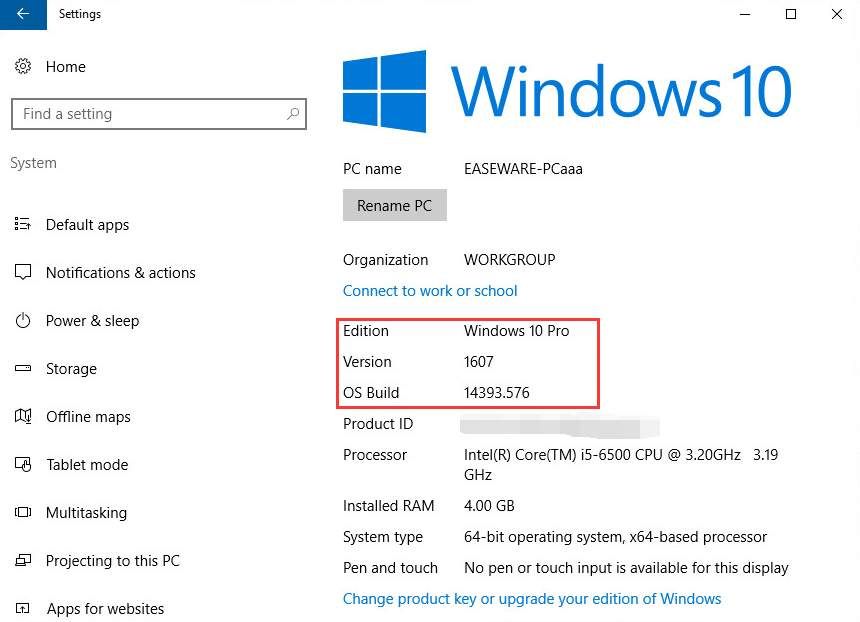Click the Notifications & actions icon
Image resolution: width=860 pixels, height=622 pixels.
click(23, 273)
